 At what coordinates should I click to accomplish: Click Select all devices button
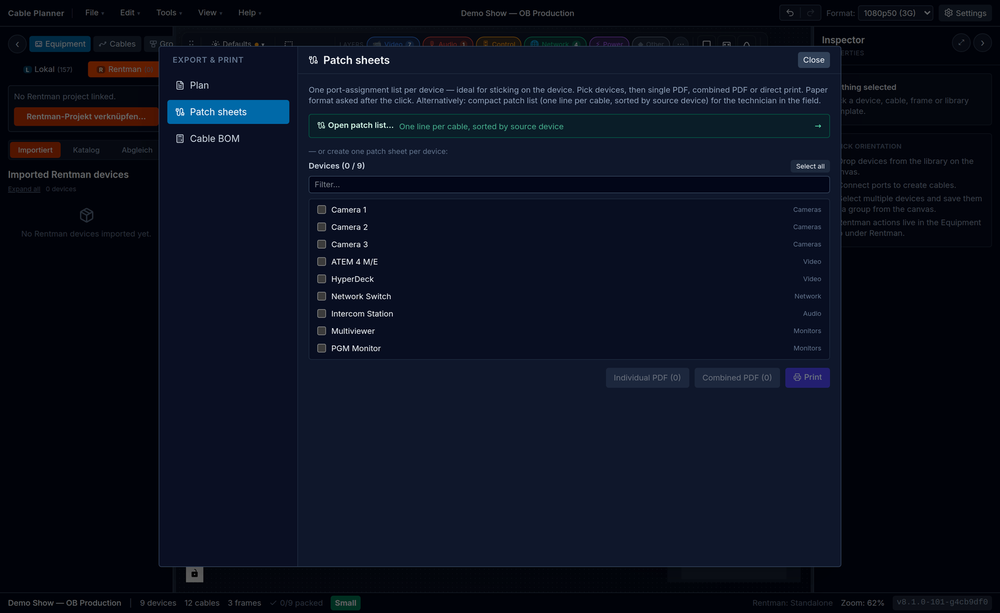click(810, 166)
